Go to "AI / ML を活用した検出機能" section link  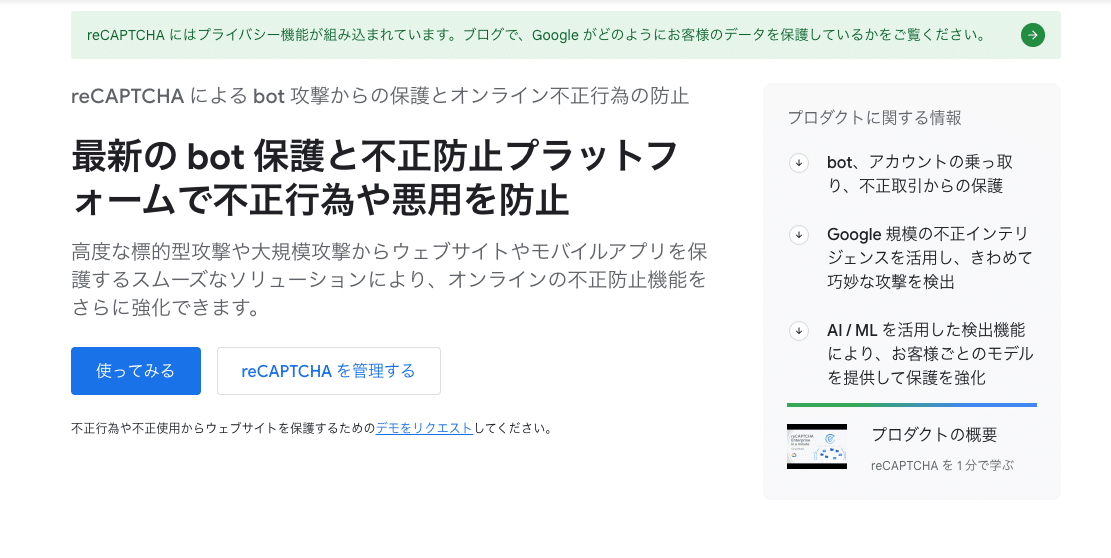click(929, 354)
